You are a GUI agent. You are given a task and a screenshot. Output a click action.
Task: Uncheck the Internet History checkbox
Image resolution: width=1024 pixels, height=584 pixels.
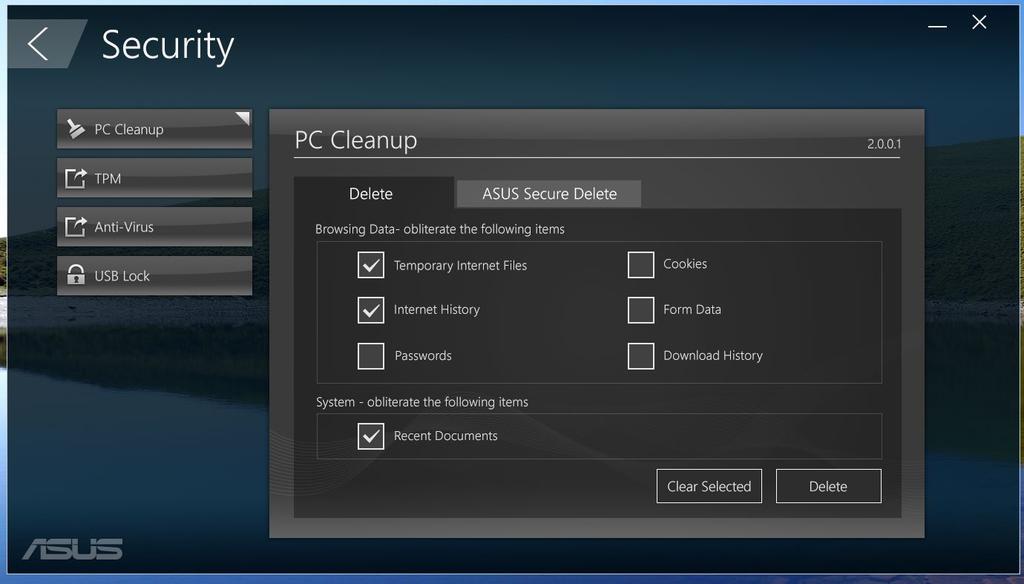pos(371,310)
